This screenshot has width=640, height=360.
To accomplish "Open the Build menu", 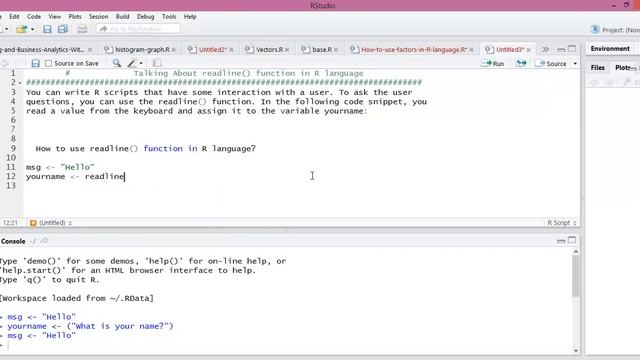I will (x=122, y=16).
